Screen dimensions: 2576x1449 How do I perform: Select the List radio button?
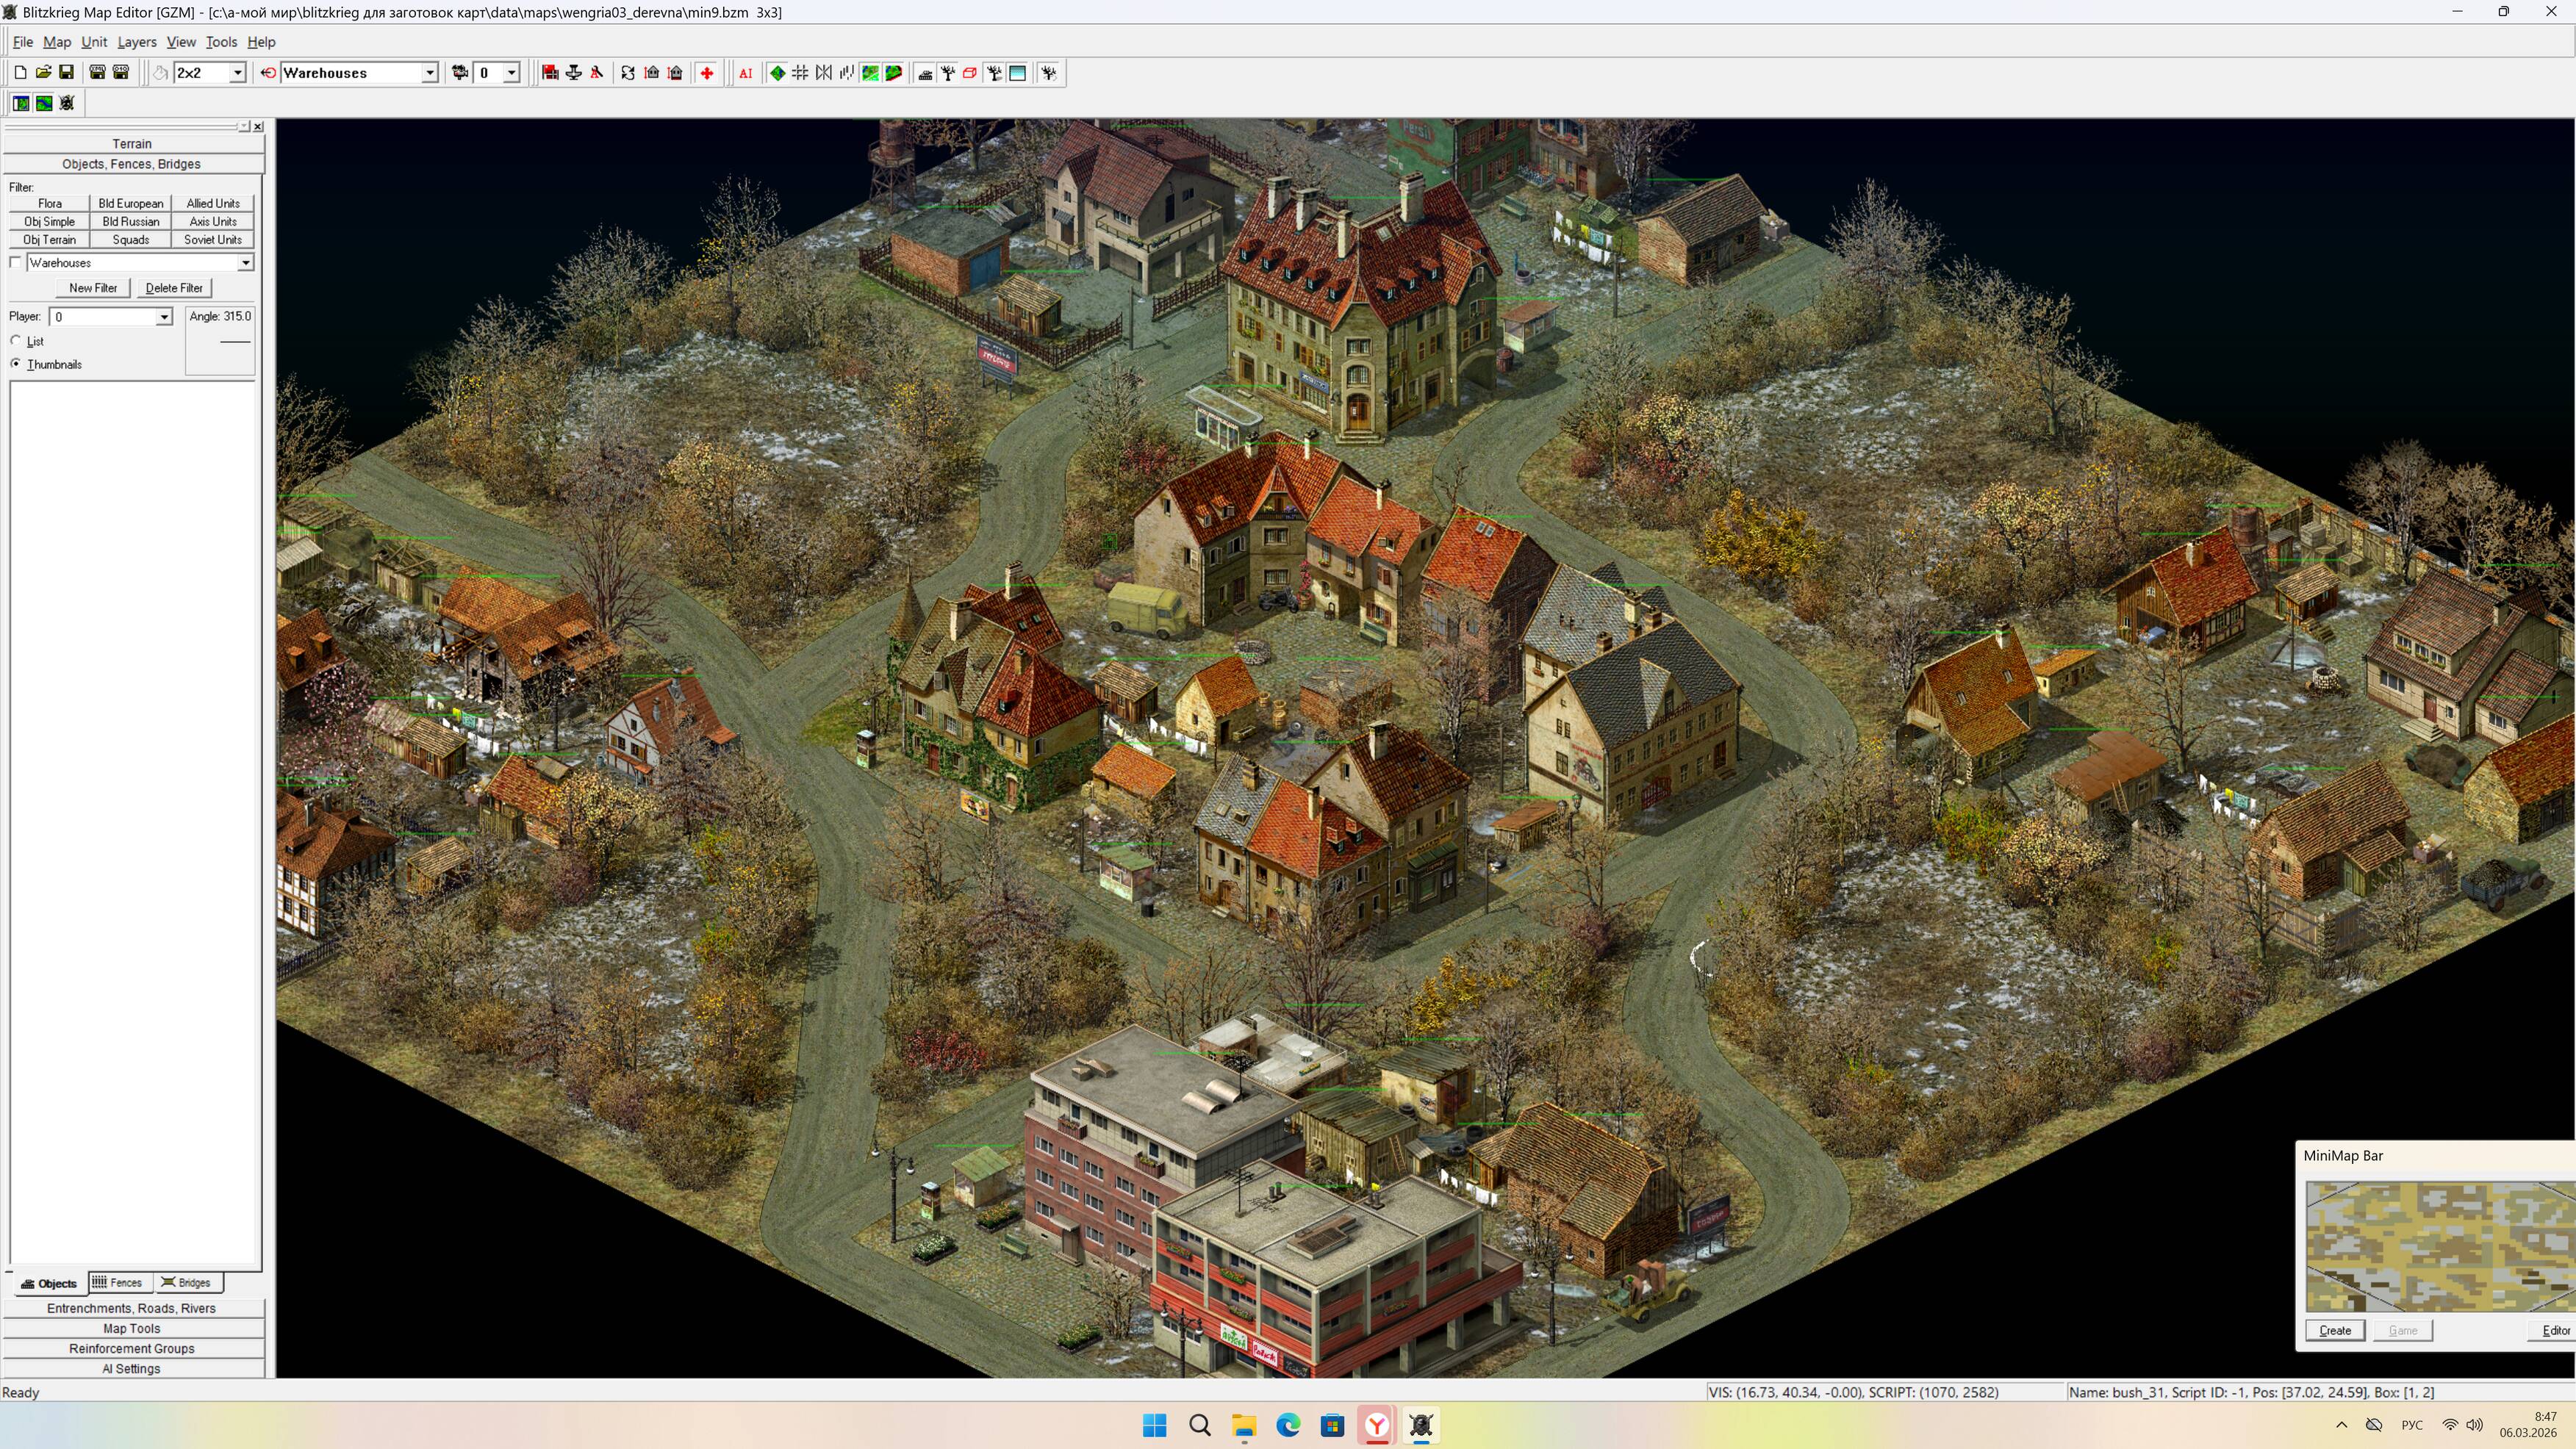(x=16, y=341)
